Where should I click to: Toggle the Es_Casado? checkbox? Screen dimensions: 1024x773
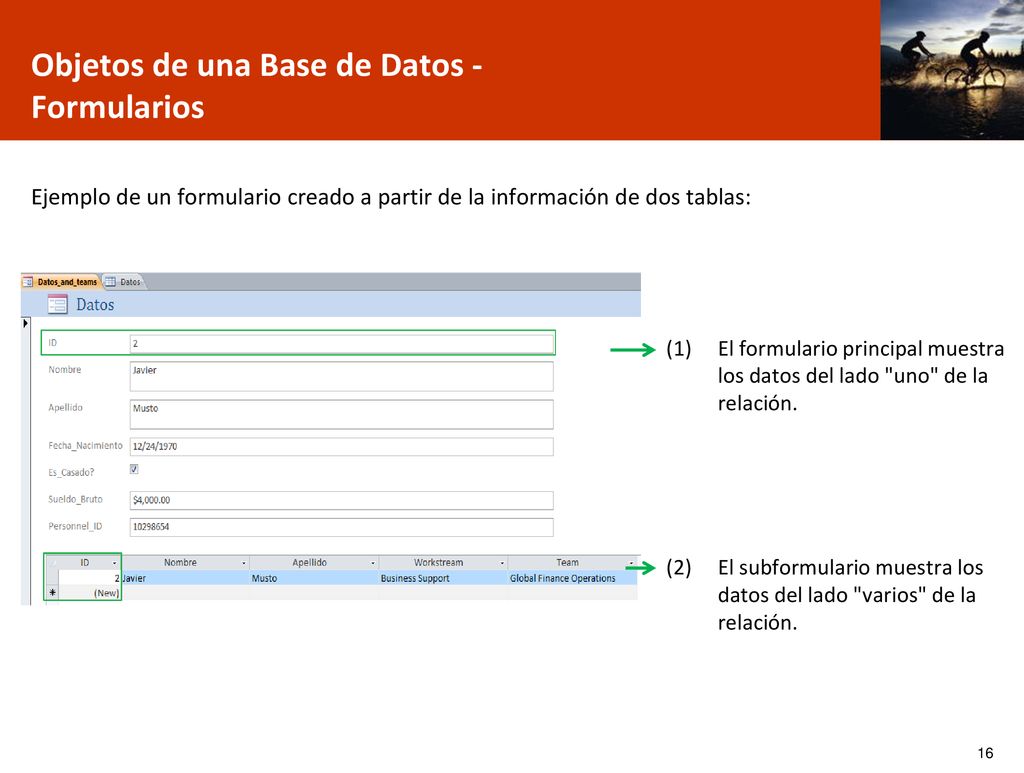pyautogui.click(x=134, y=469)
